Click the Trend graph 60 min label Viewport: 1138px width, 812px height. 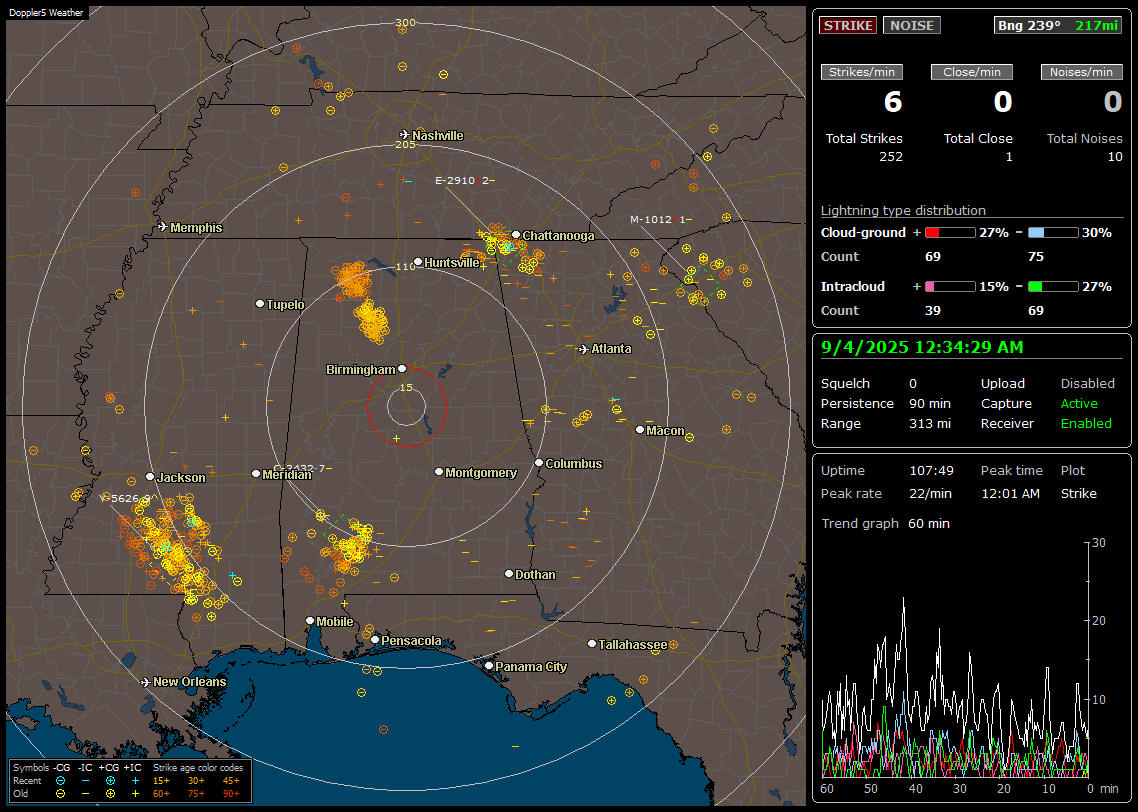tap(885, 524)
